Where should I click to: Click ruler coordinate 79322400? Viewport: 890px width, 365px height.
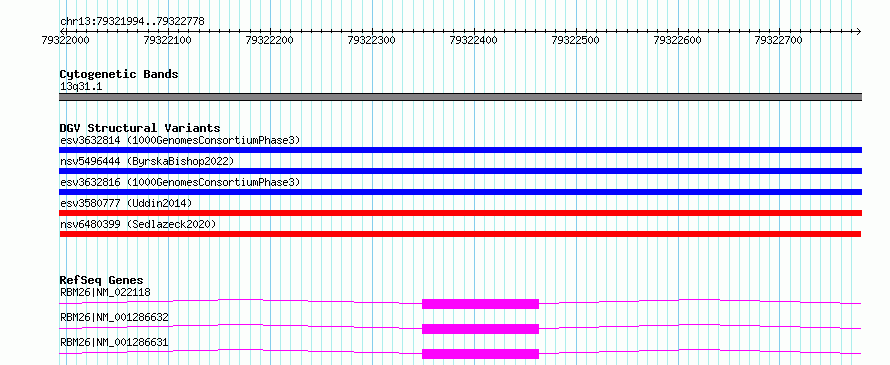point(473,40)
